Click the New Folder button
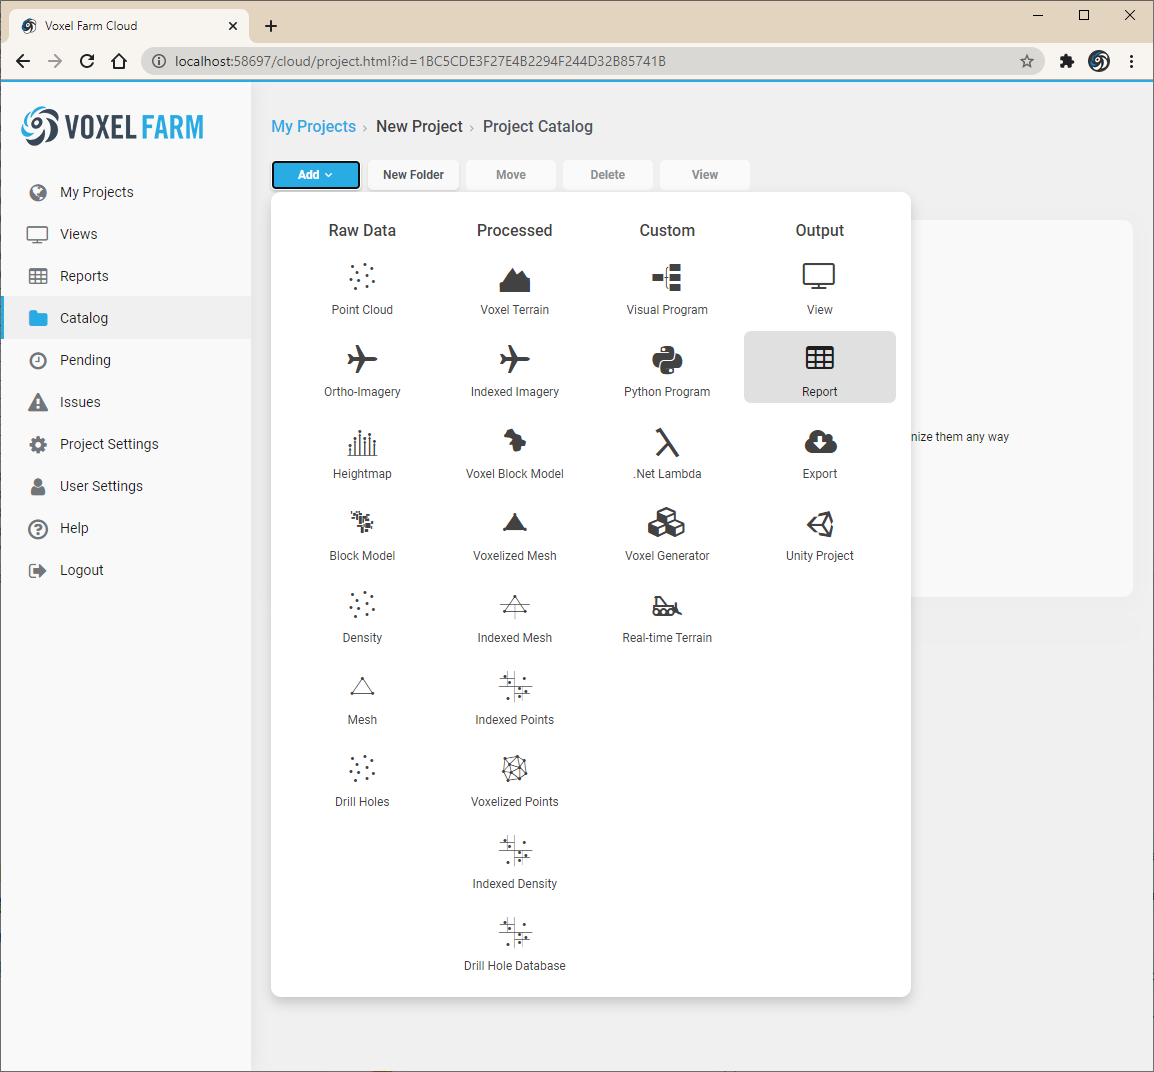Image resolution: width=1154 pixels, height=1072 pixels. click(414, 175)
